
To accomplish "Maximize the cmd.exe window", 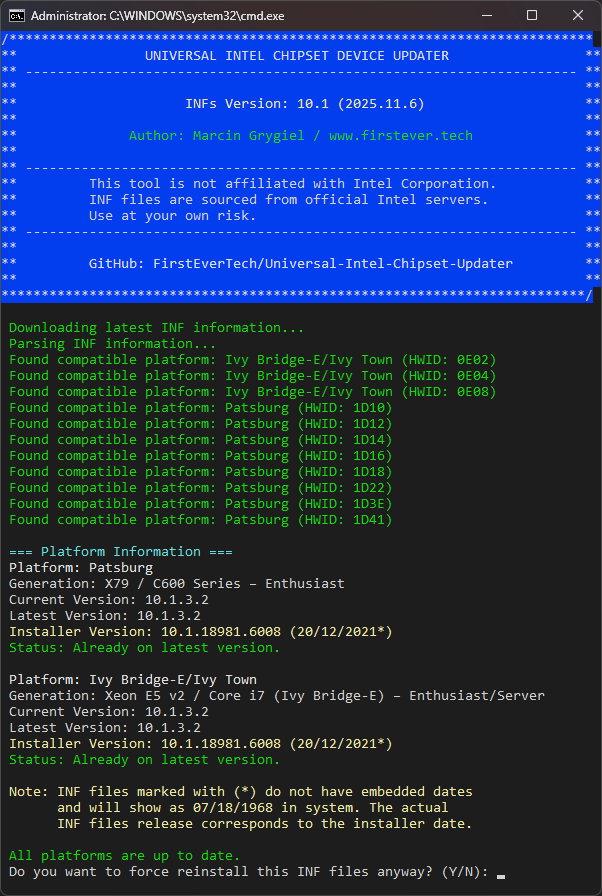I will tap(532, 15).
